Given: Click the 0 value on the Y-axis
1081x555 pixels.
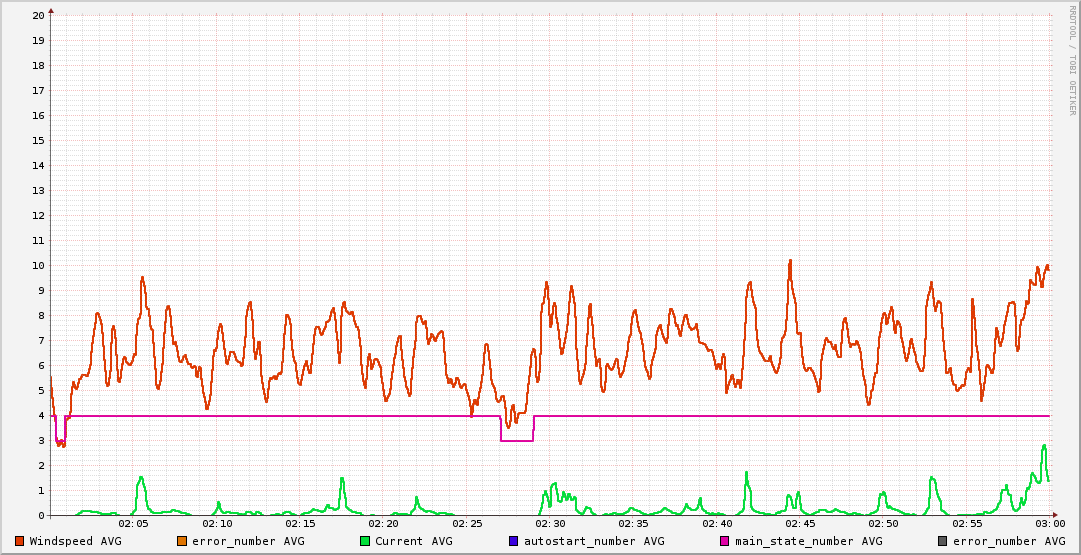Looking at the screenshot, I should coord(41,516).
